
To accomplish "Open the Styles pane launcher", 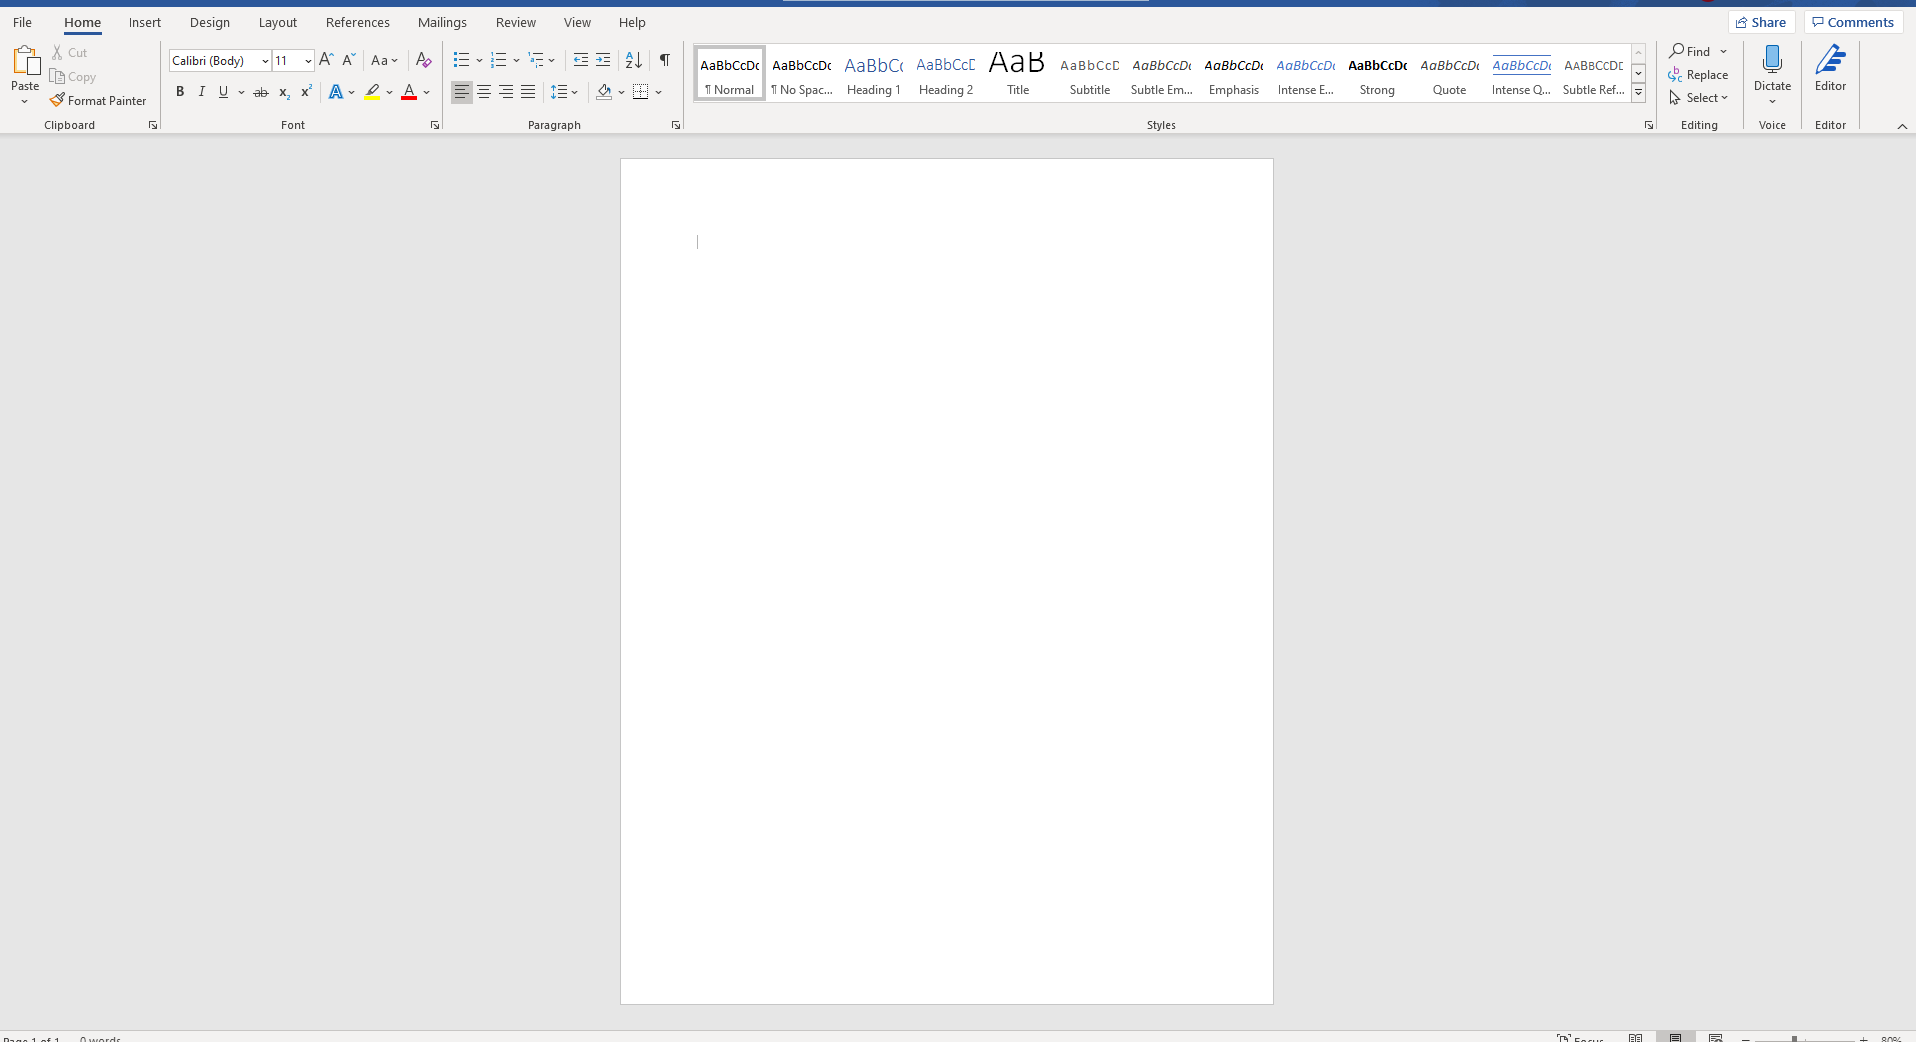I will pyautogui.click(x=1649, y=125).
